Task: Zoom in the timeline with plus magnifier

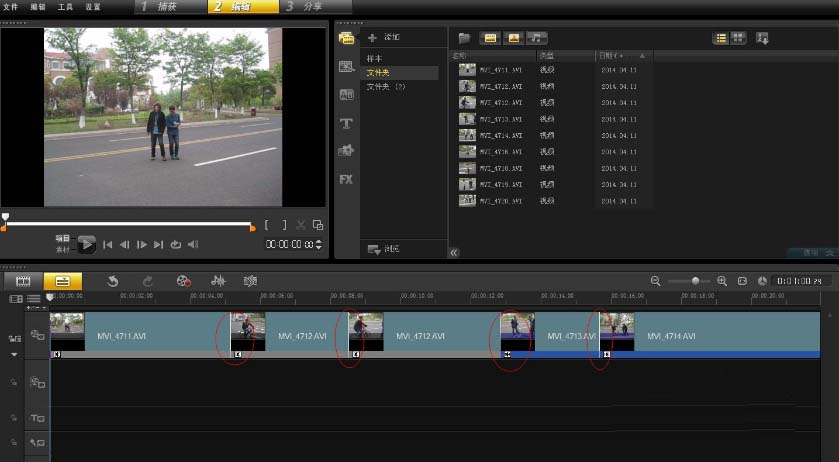Action: tap(722, 281)
